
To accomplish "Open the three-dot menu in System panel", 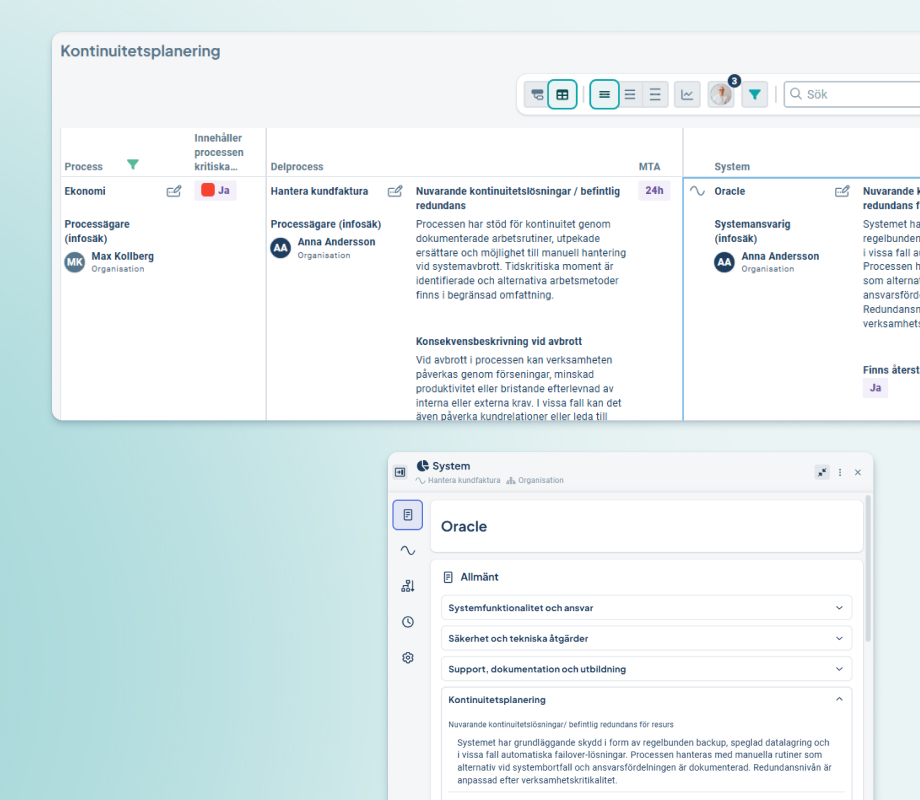I will 840,472.
